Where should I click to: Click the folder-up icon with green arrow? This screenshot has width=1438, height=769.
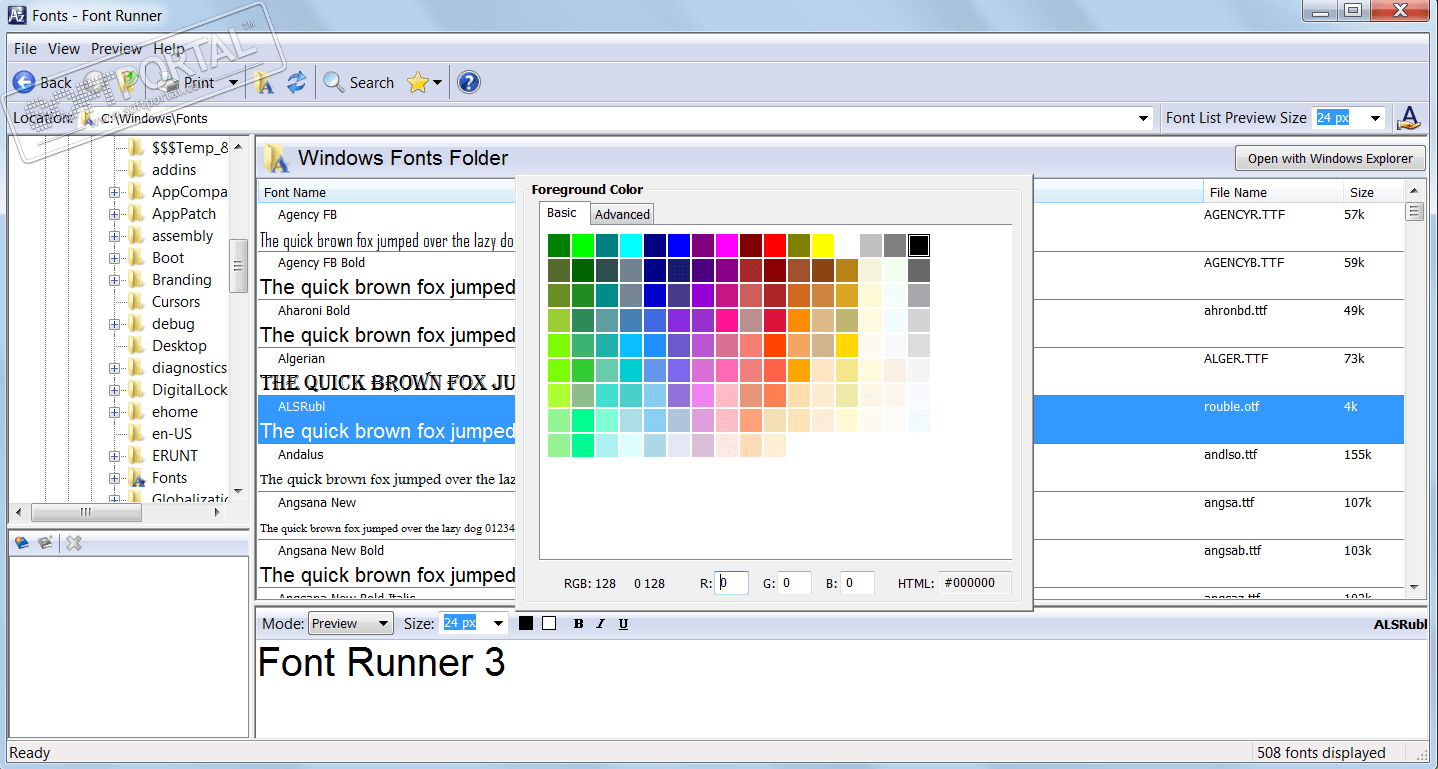click(x=126, y=83)
